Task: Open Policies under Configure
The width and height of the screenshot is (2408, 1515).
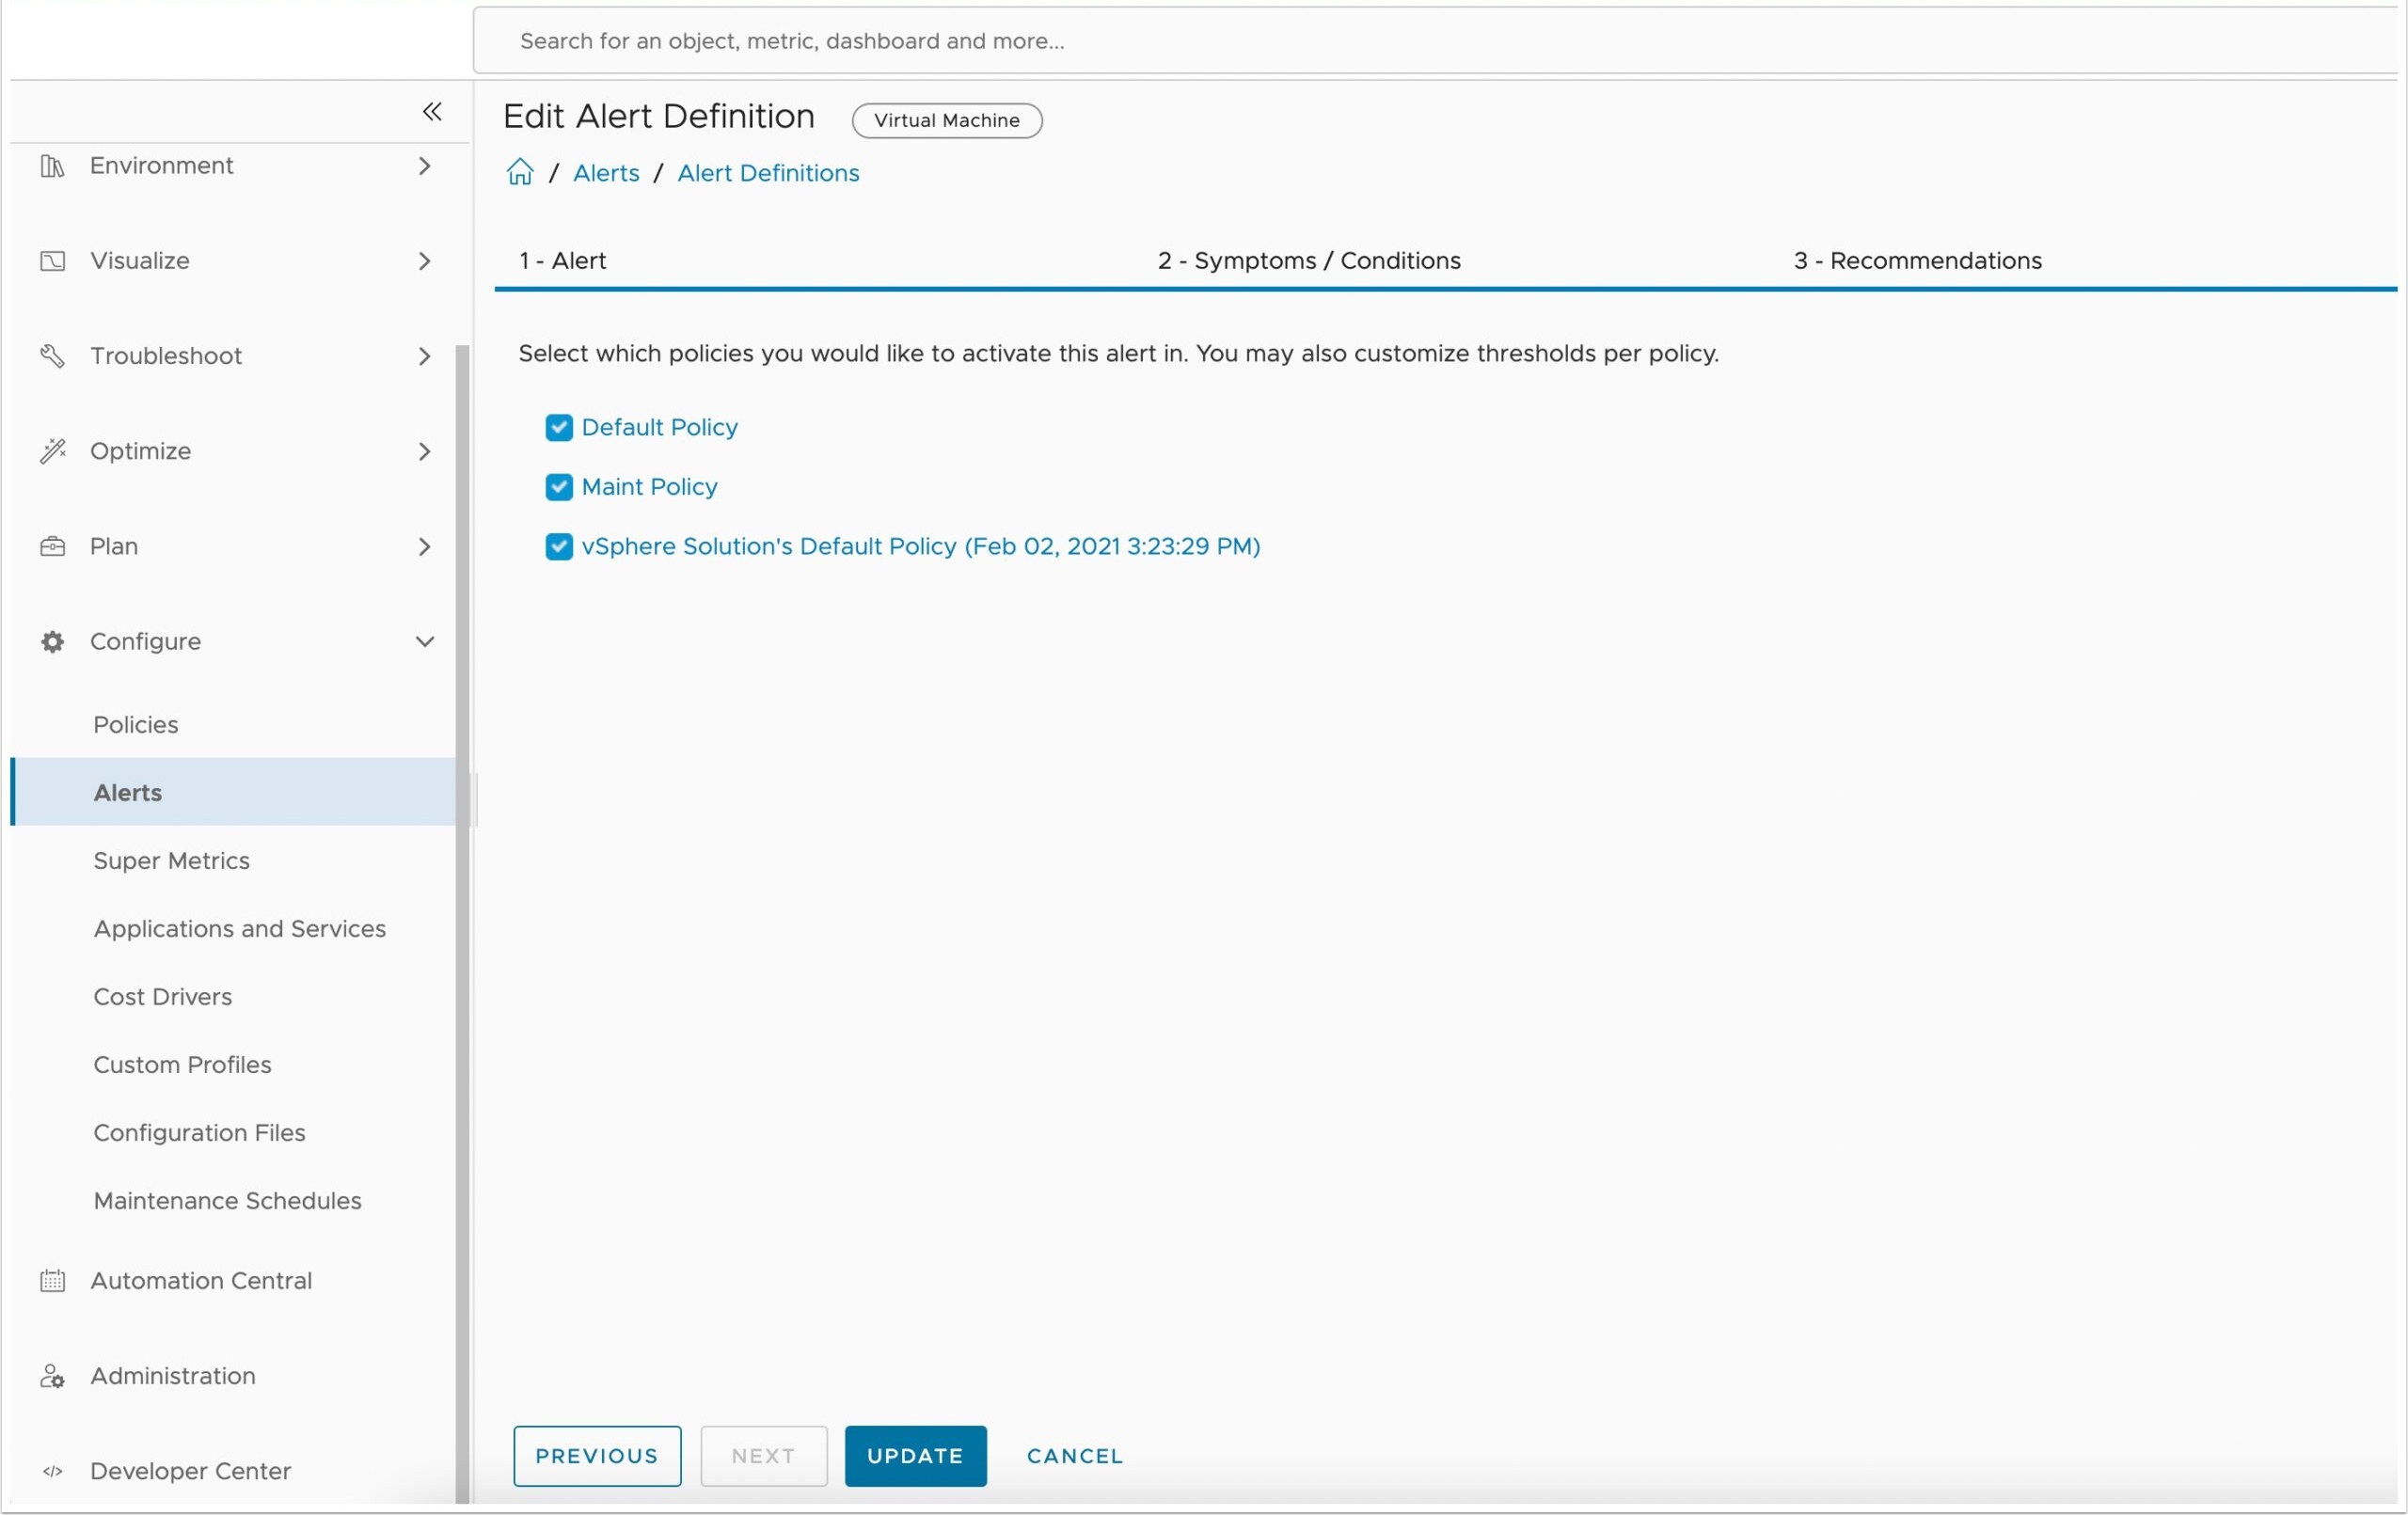Action: coord(136,724)
